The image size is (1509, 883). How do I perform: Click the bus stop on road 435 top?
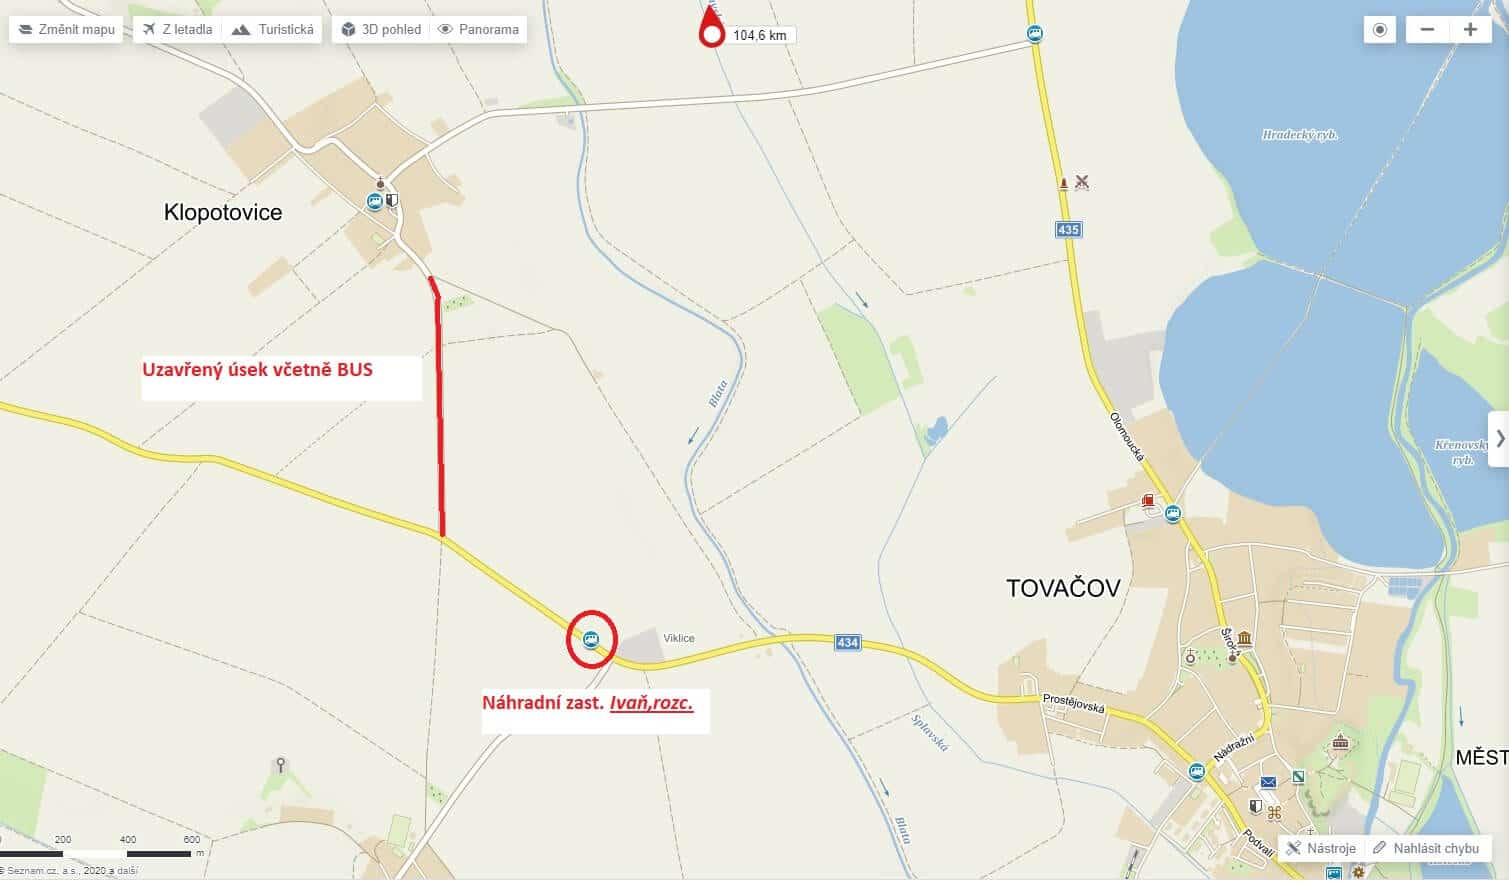coord(1035,34)
